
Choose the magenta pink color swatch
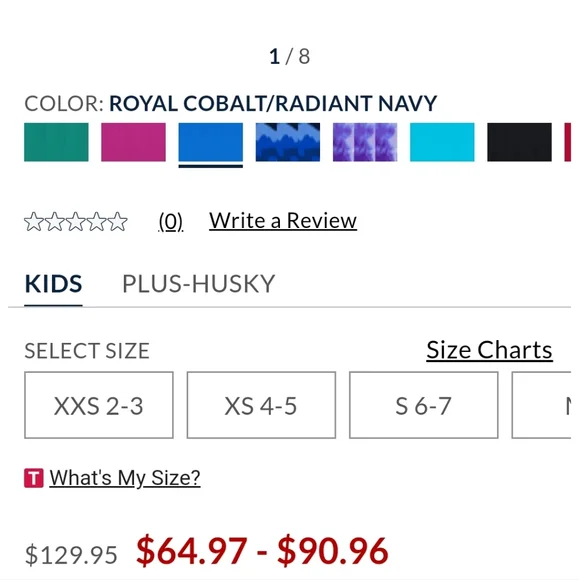133,142
